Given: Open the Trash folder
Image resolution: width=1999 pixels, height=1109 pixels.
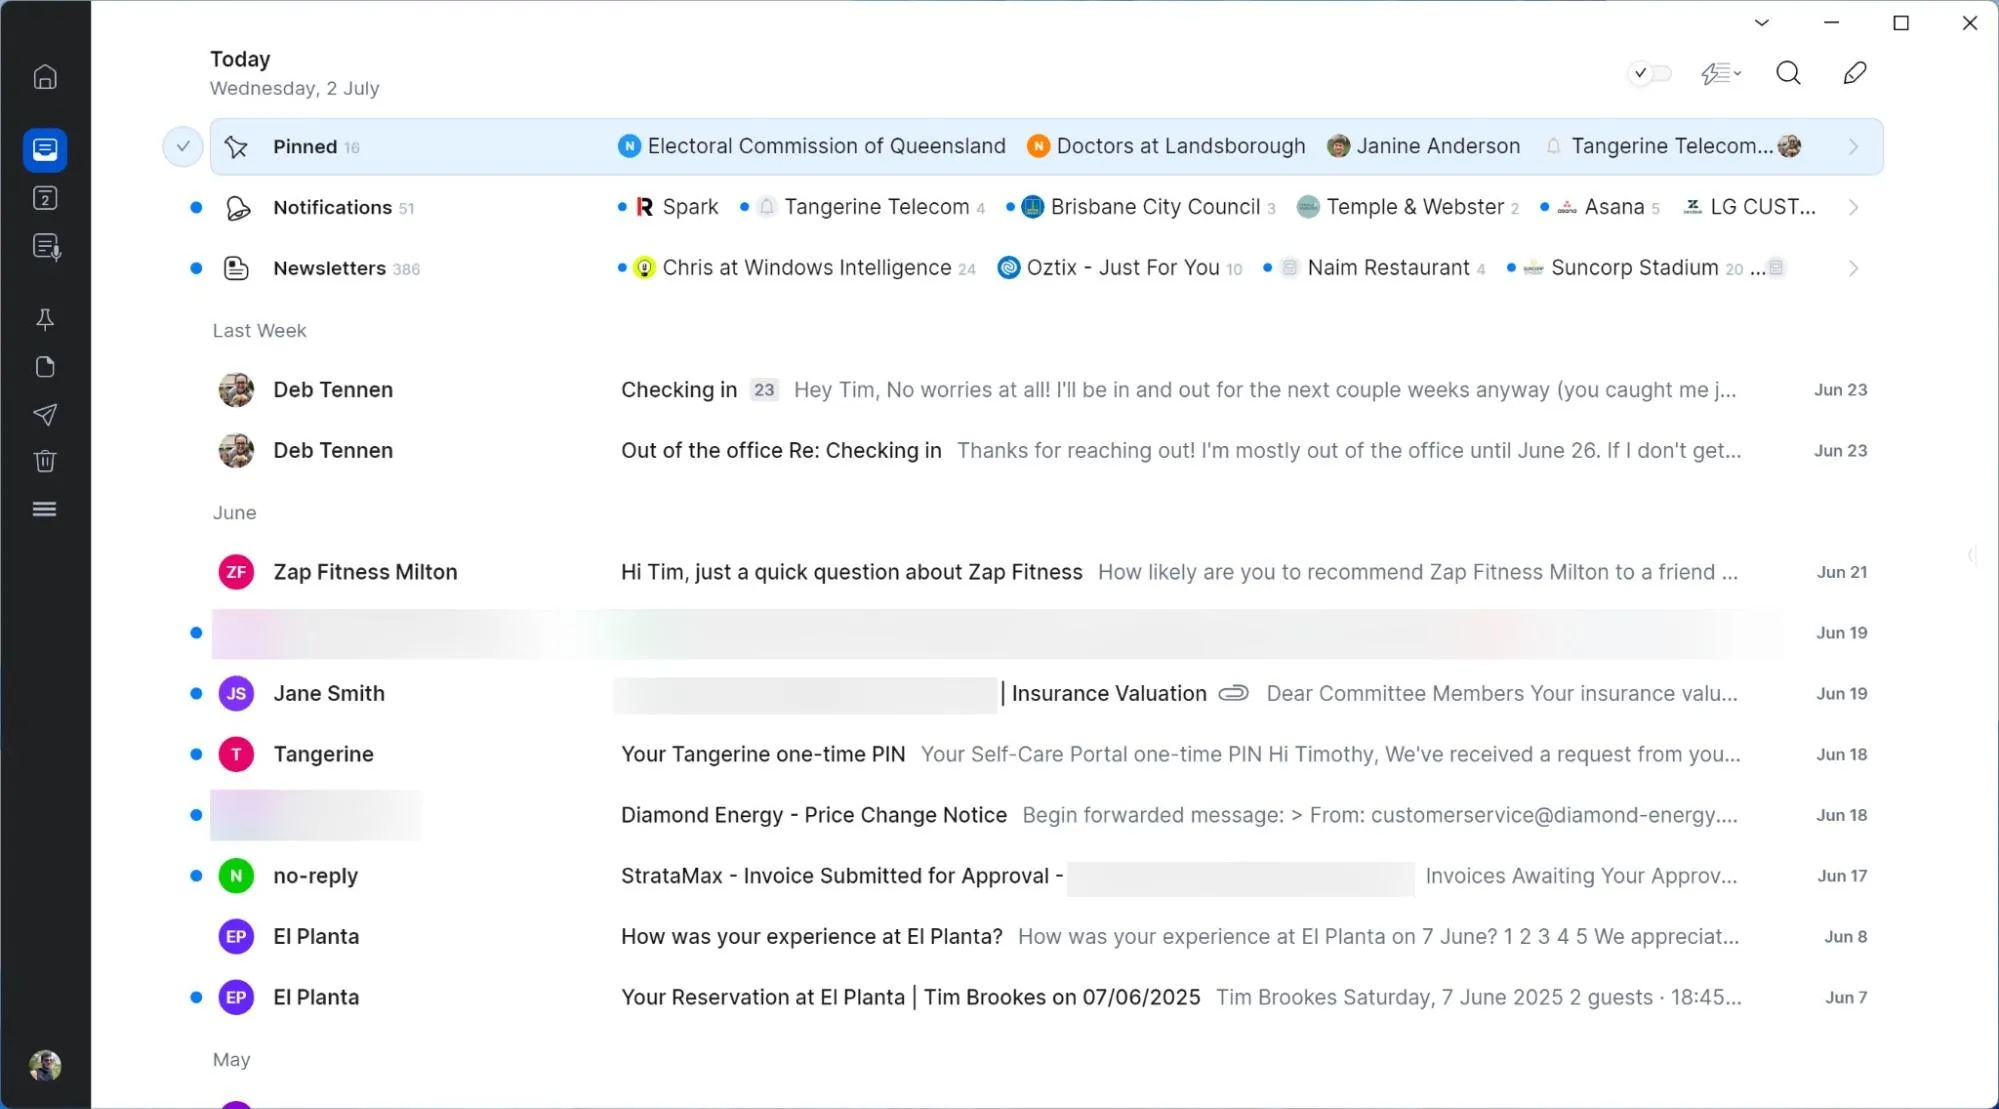Looking at the screenshot, I should pos(45,460).
